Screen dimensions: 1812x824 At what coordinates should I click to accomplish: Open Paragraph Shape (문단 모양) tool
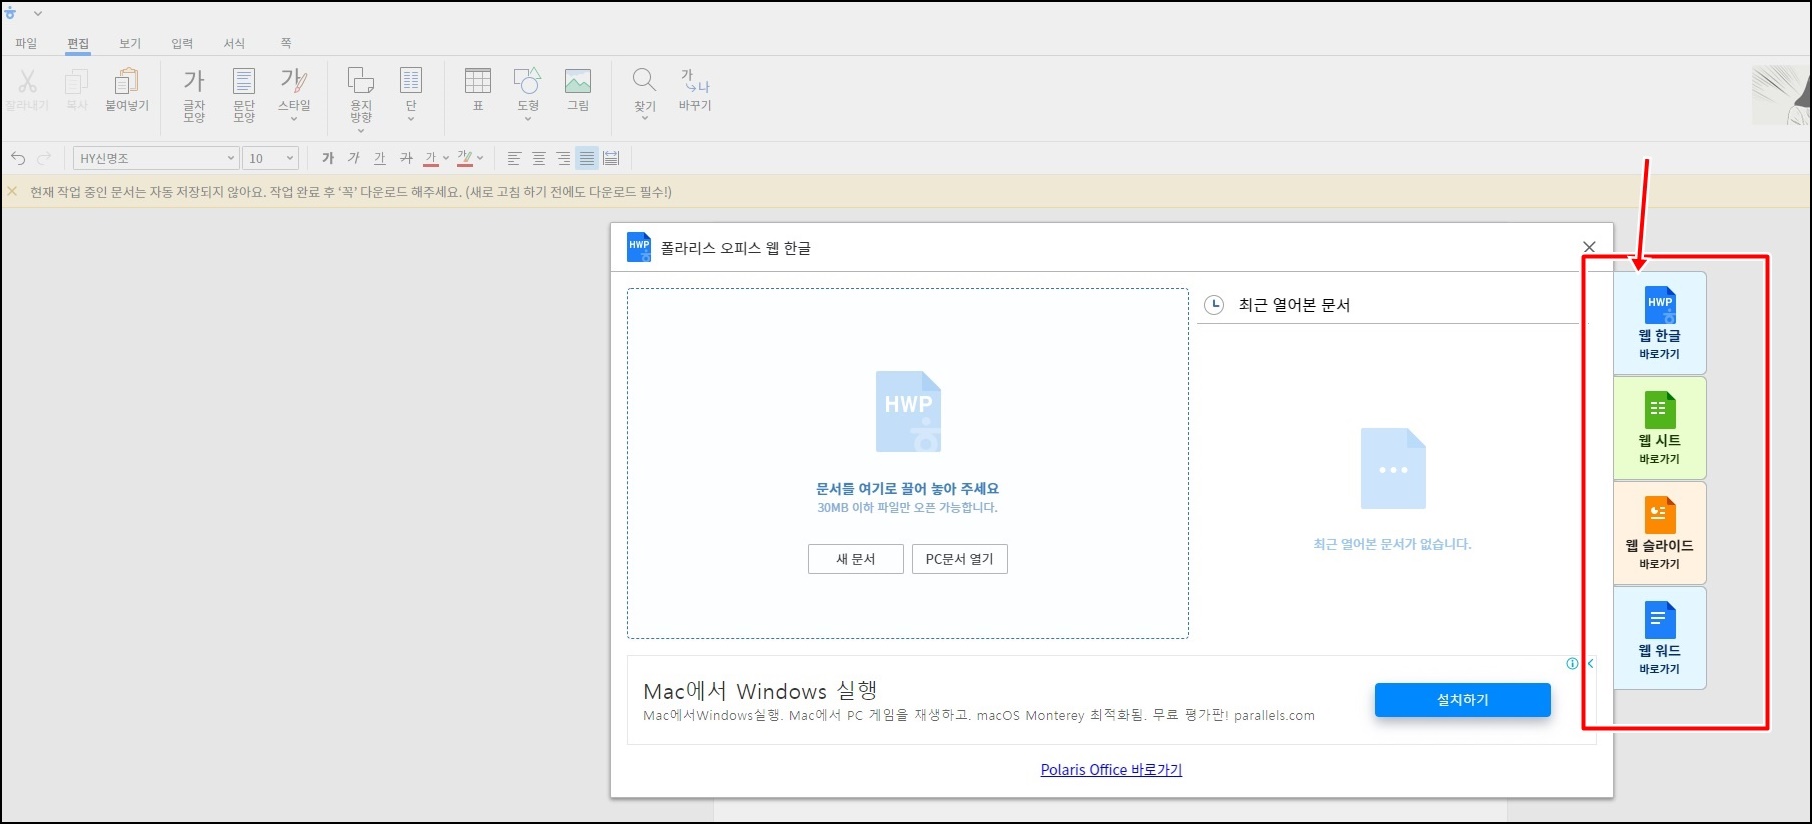(244, 95)
